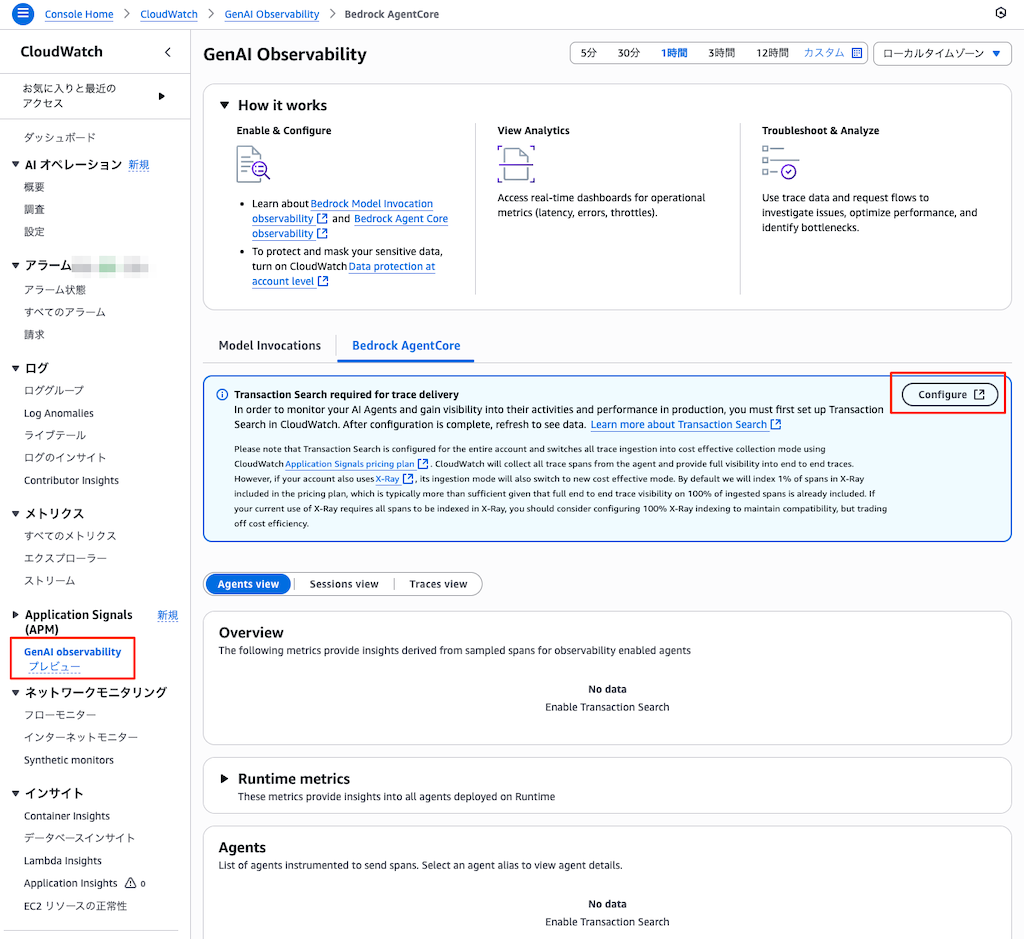Open ログのインサイト in sidebar
Viewport: 1024px width, 939px height.
pos(65,458)
